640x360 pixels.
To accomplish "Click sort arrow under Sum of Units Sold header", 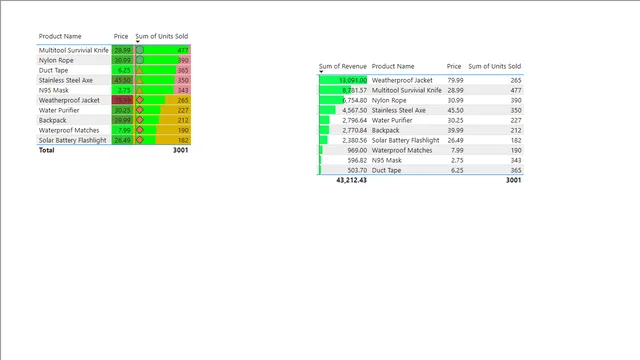I will click(x=138, y=42).
